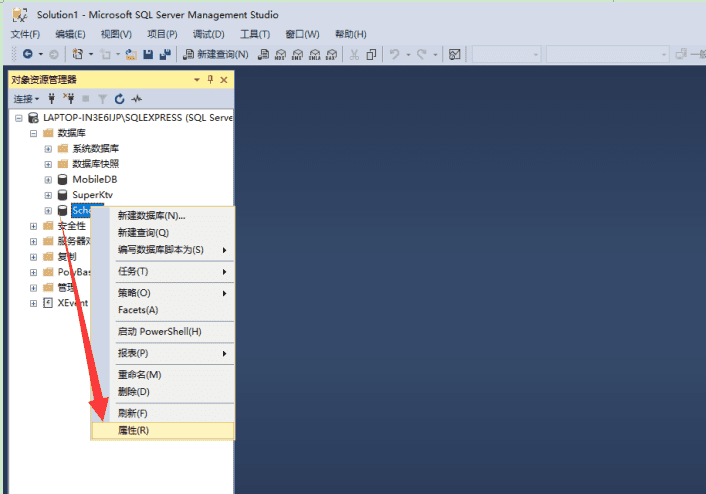Click 新建查询(N) toolbar button
706x494 pixels.
216,54
